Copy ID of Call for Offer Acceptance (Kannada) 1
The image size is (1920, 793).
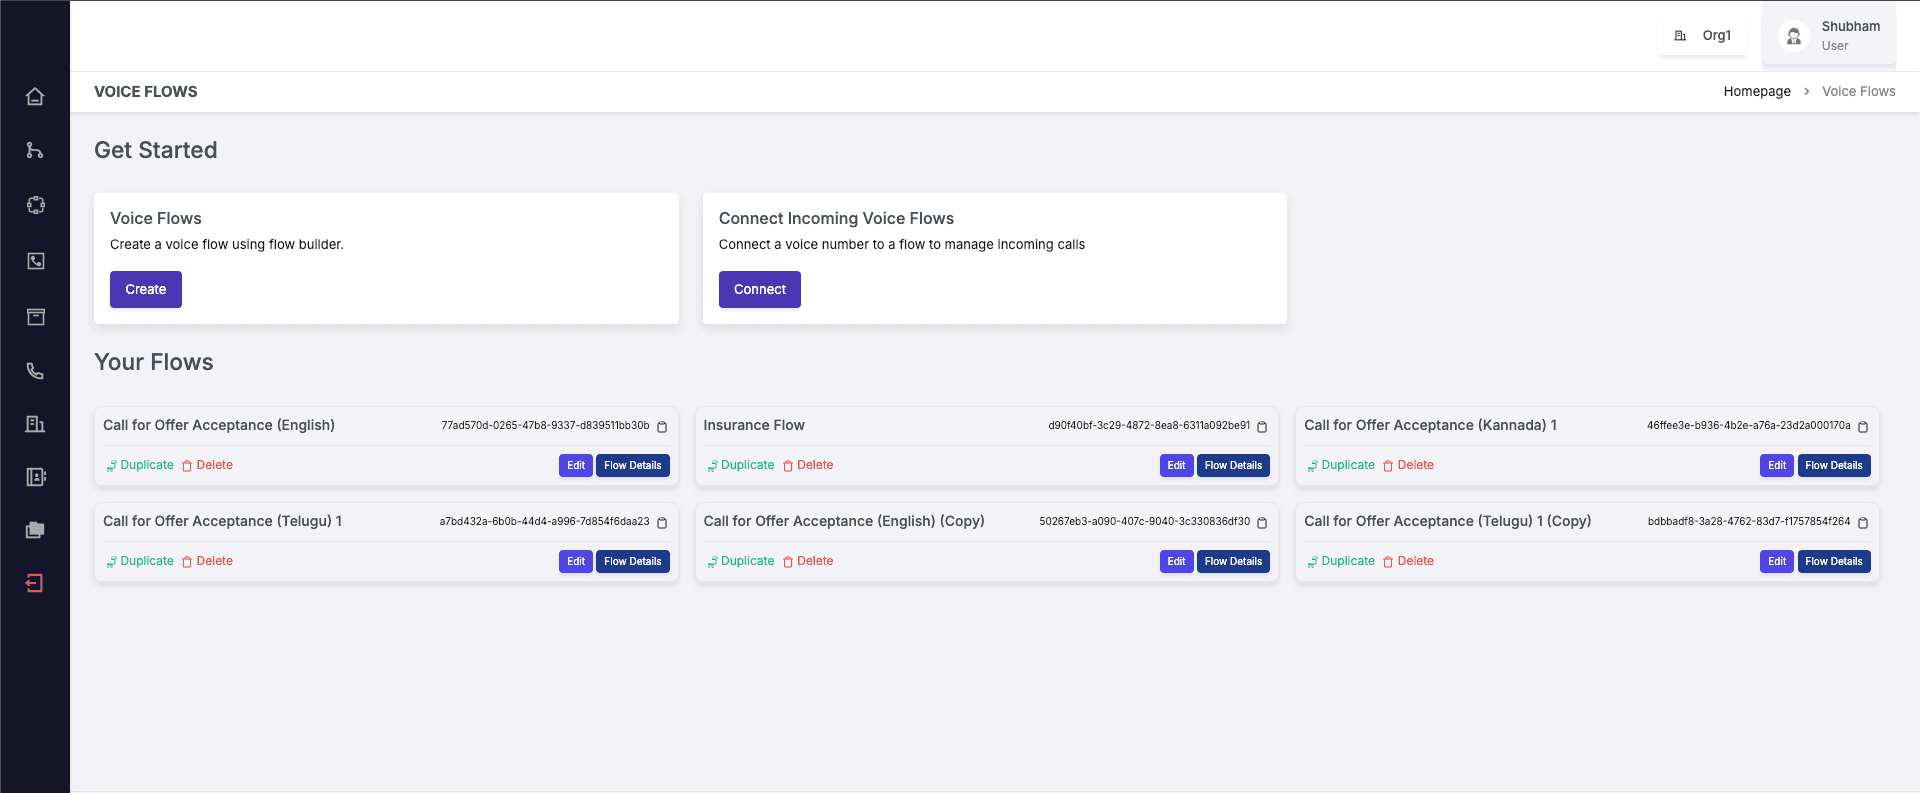click(x=1863, y=427)
